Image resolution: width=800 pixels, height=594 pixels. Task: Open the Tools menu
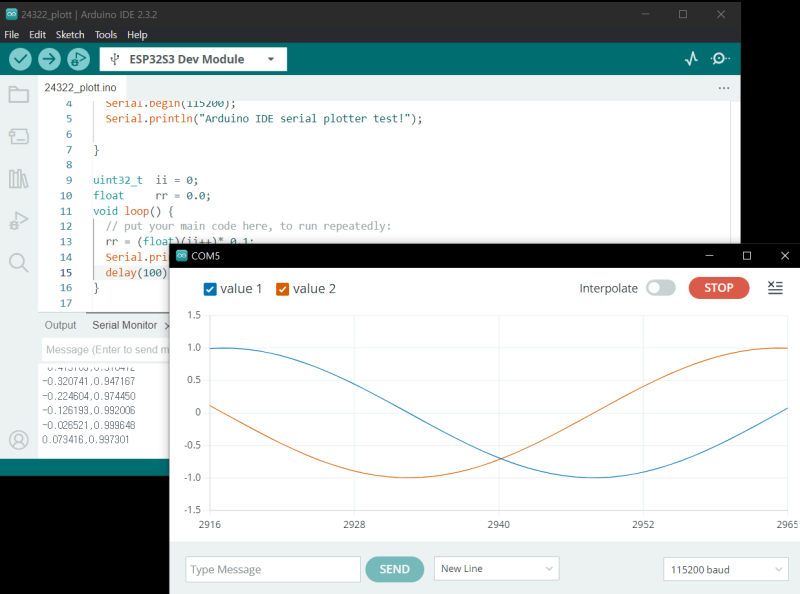[105, 34]
